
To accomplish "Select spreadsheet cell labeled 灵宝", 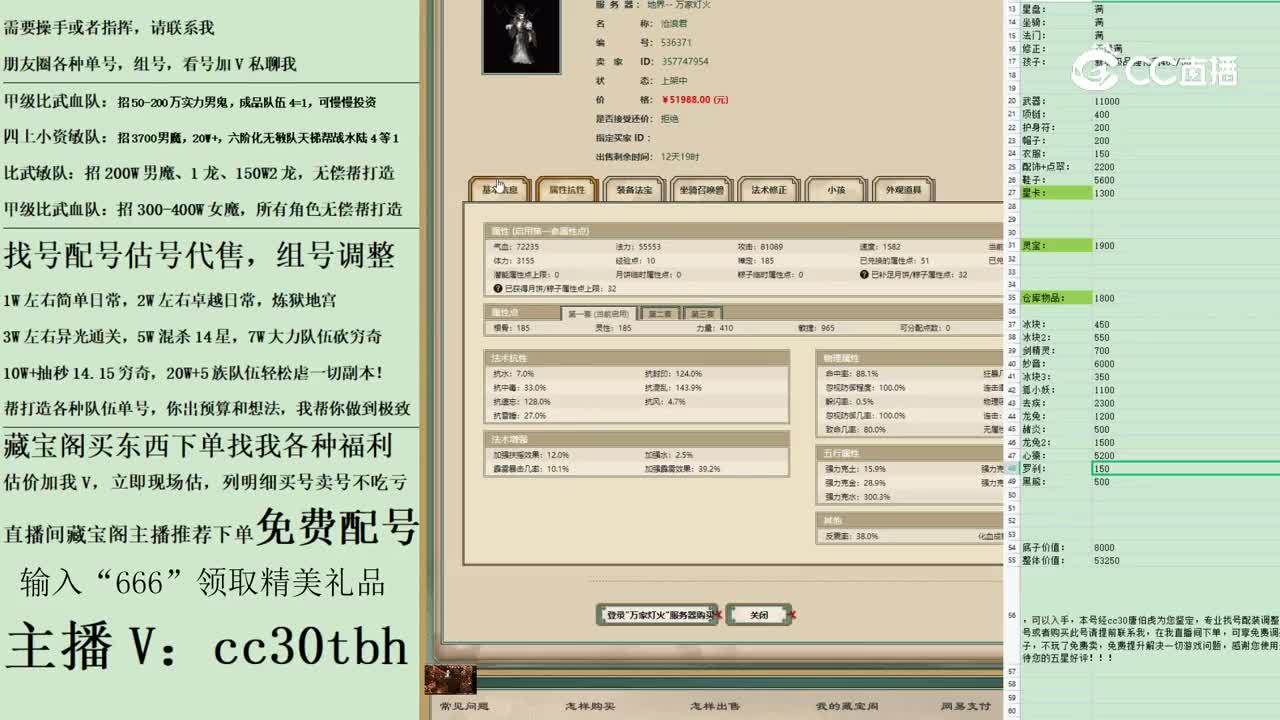I will coord(1056,245).
